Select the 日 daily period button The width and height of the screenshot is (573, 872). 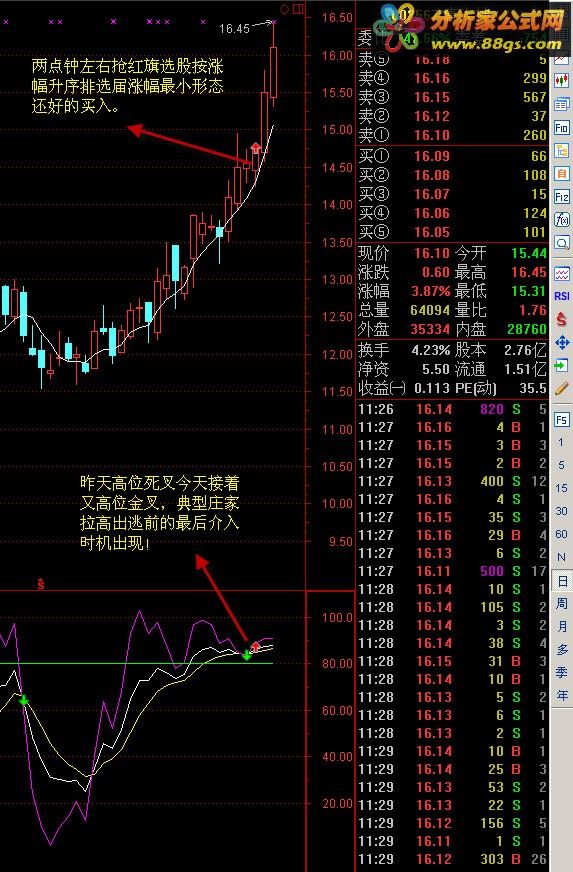click(x=561, y=581)
